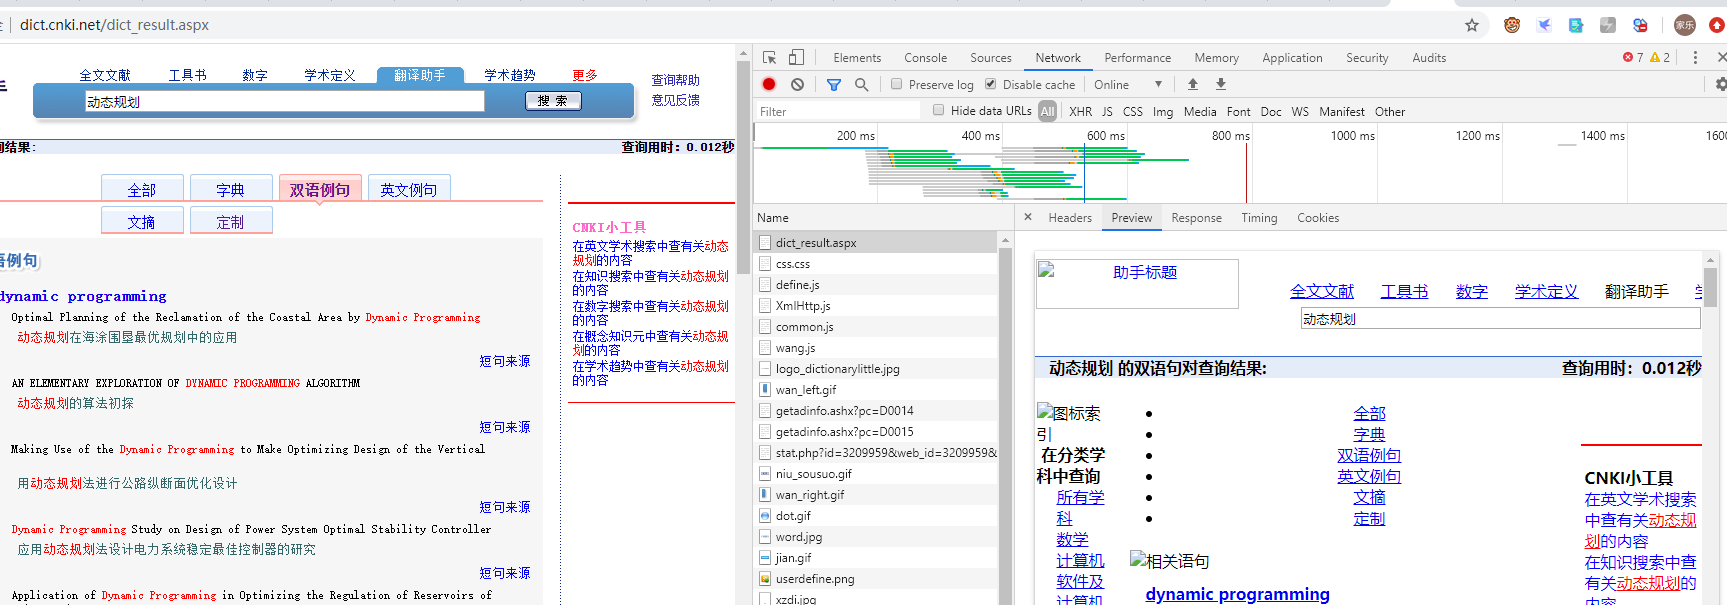Image resolution: width=1727 pixels, height=605 pixels.
Task: Stop network recording with red record button
Action: [x=769, y=85]
